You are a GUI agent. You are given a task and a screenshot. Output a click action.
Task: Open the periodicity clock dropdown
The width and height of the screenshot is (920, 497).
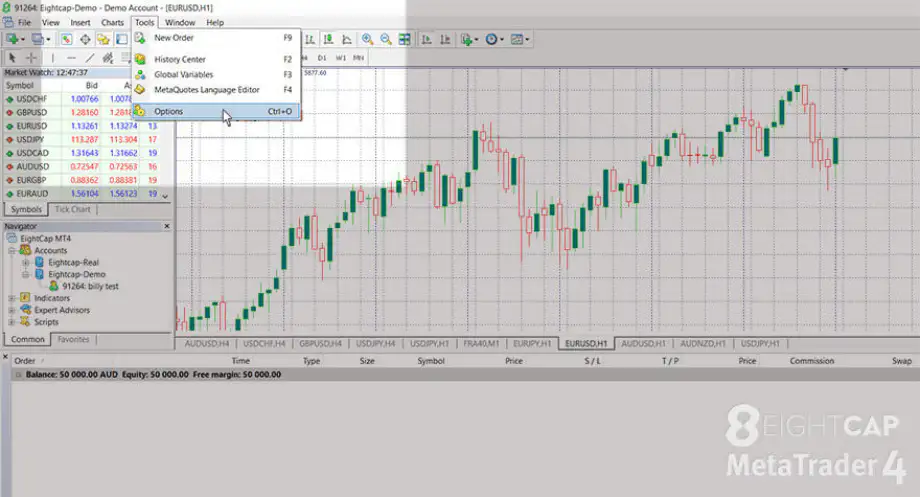(495, 39)
